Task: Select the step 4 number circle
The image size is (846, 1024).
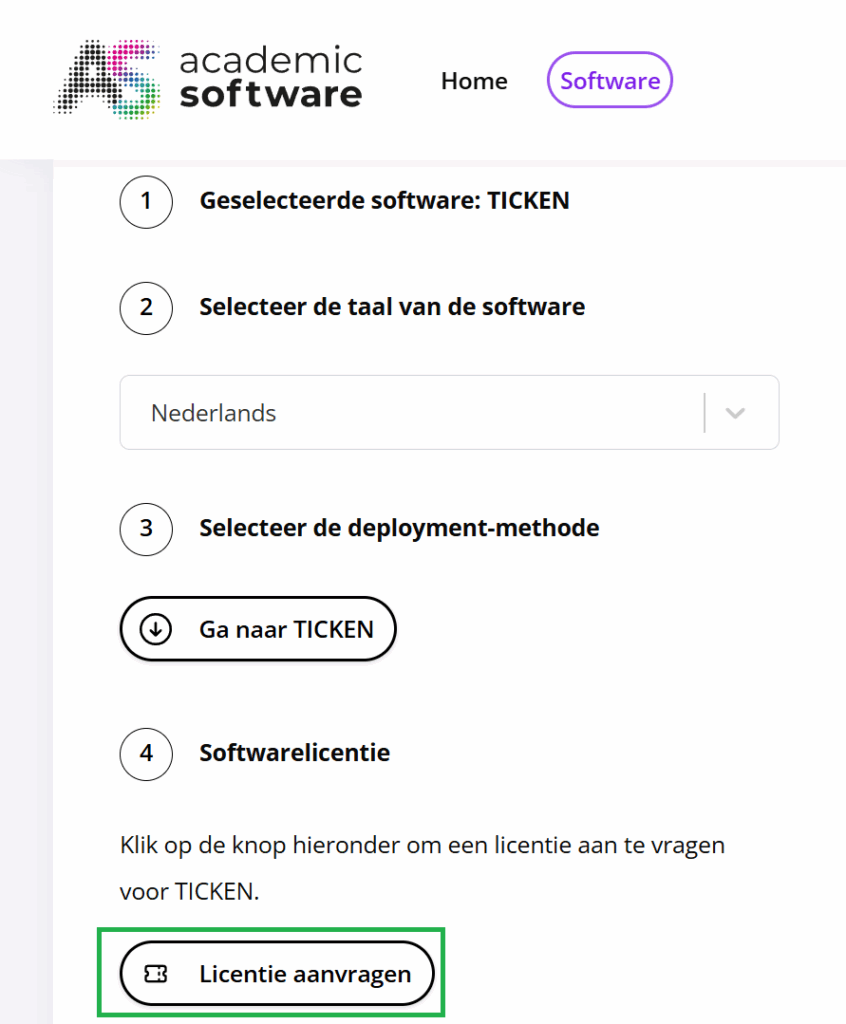Action: pyautogui.click(x=146, y=753)
